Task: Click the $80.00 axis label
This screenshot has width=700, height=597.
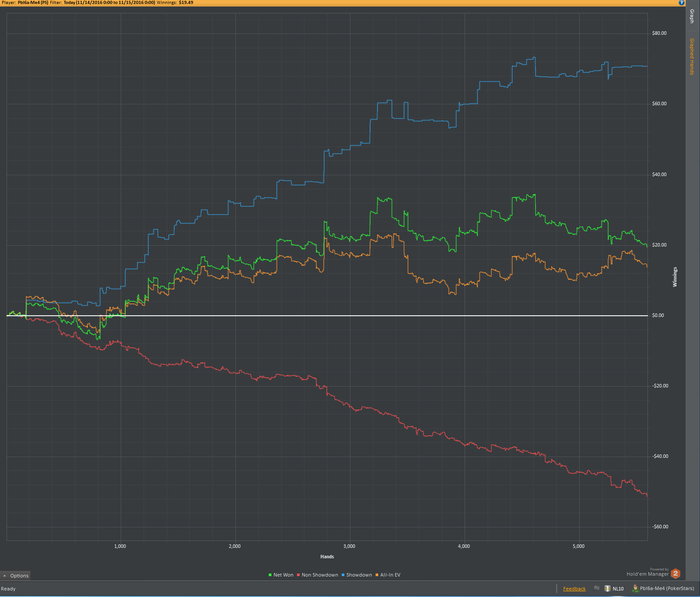Action: click(659, 33)
